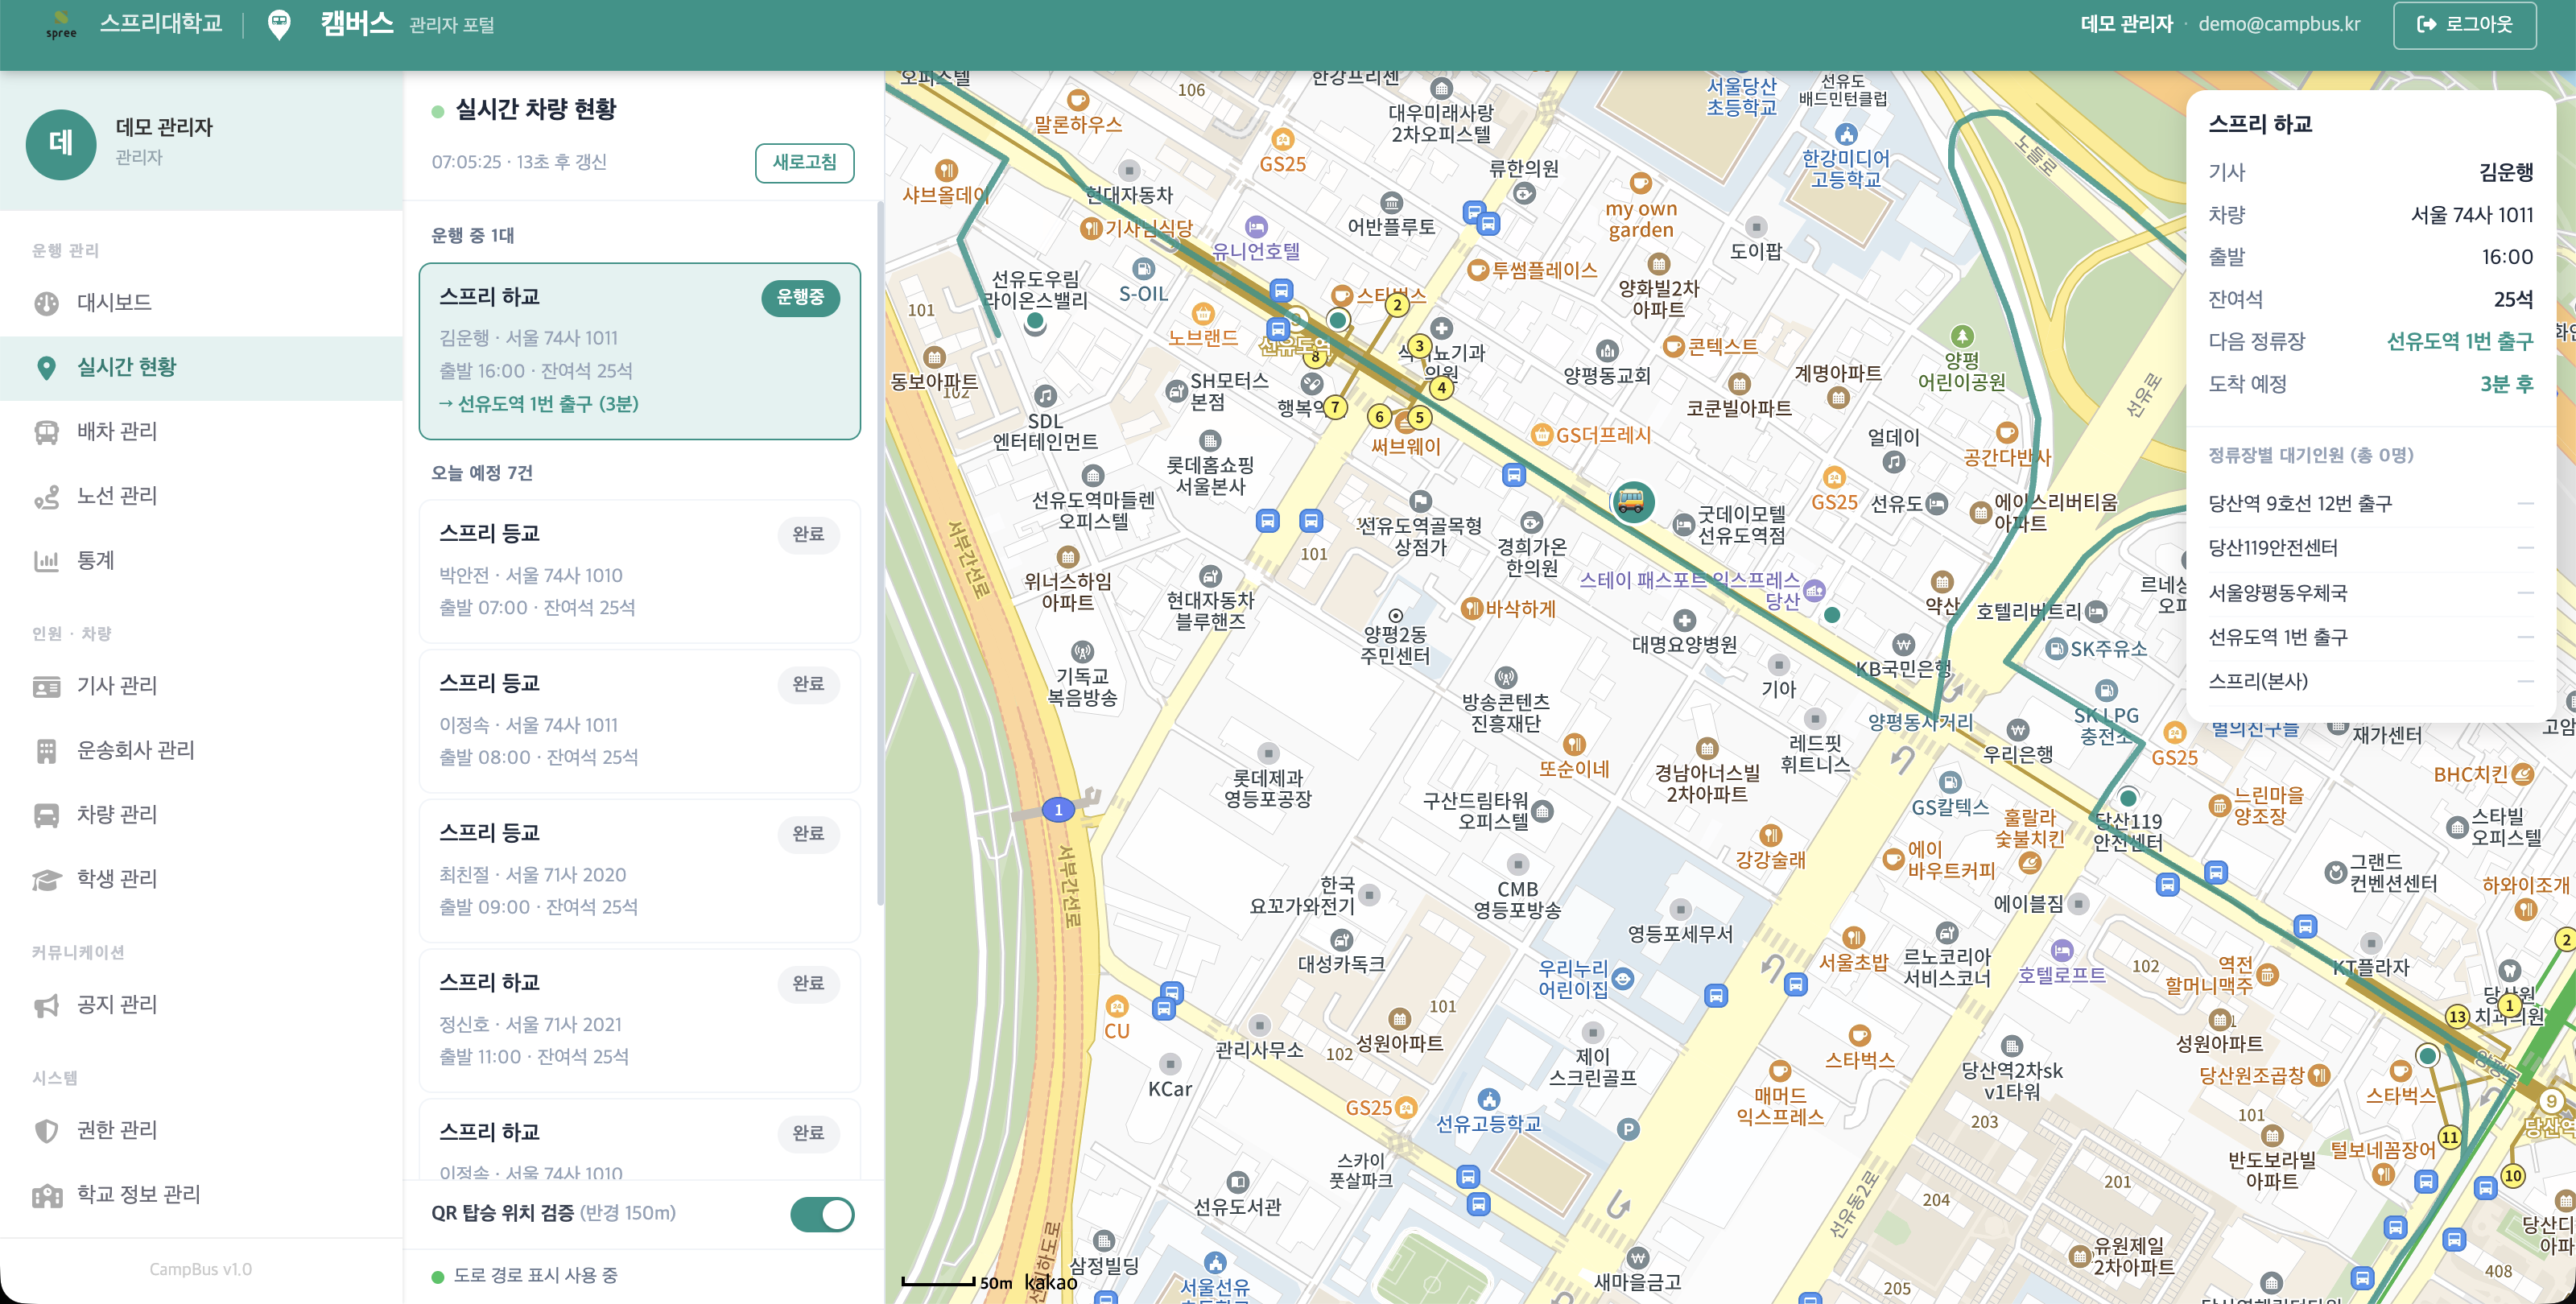The image size is (2576, 1304).
Task: Open 스프리 하교 card departing 11:00
Action: point(640,1020)
